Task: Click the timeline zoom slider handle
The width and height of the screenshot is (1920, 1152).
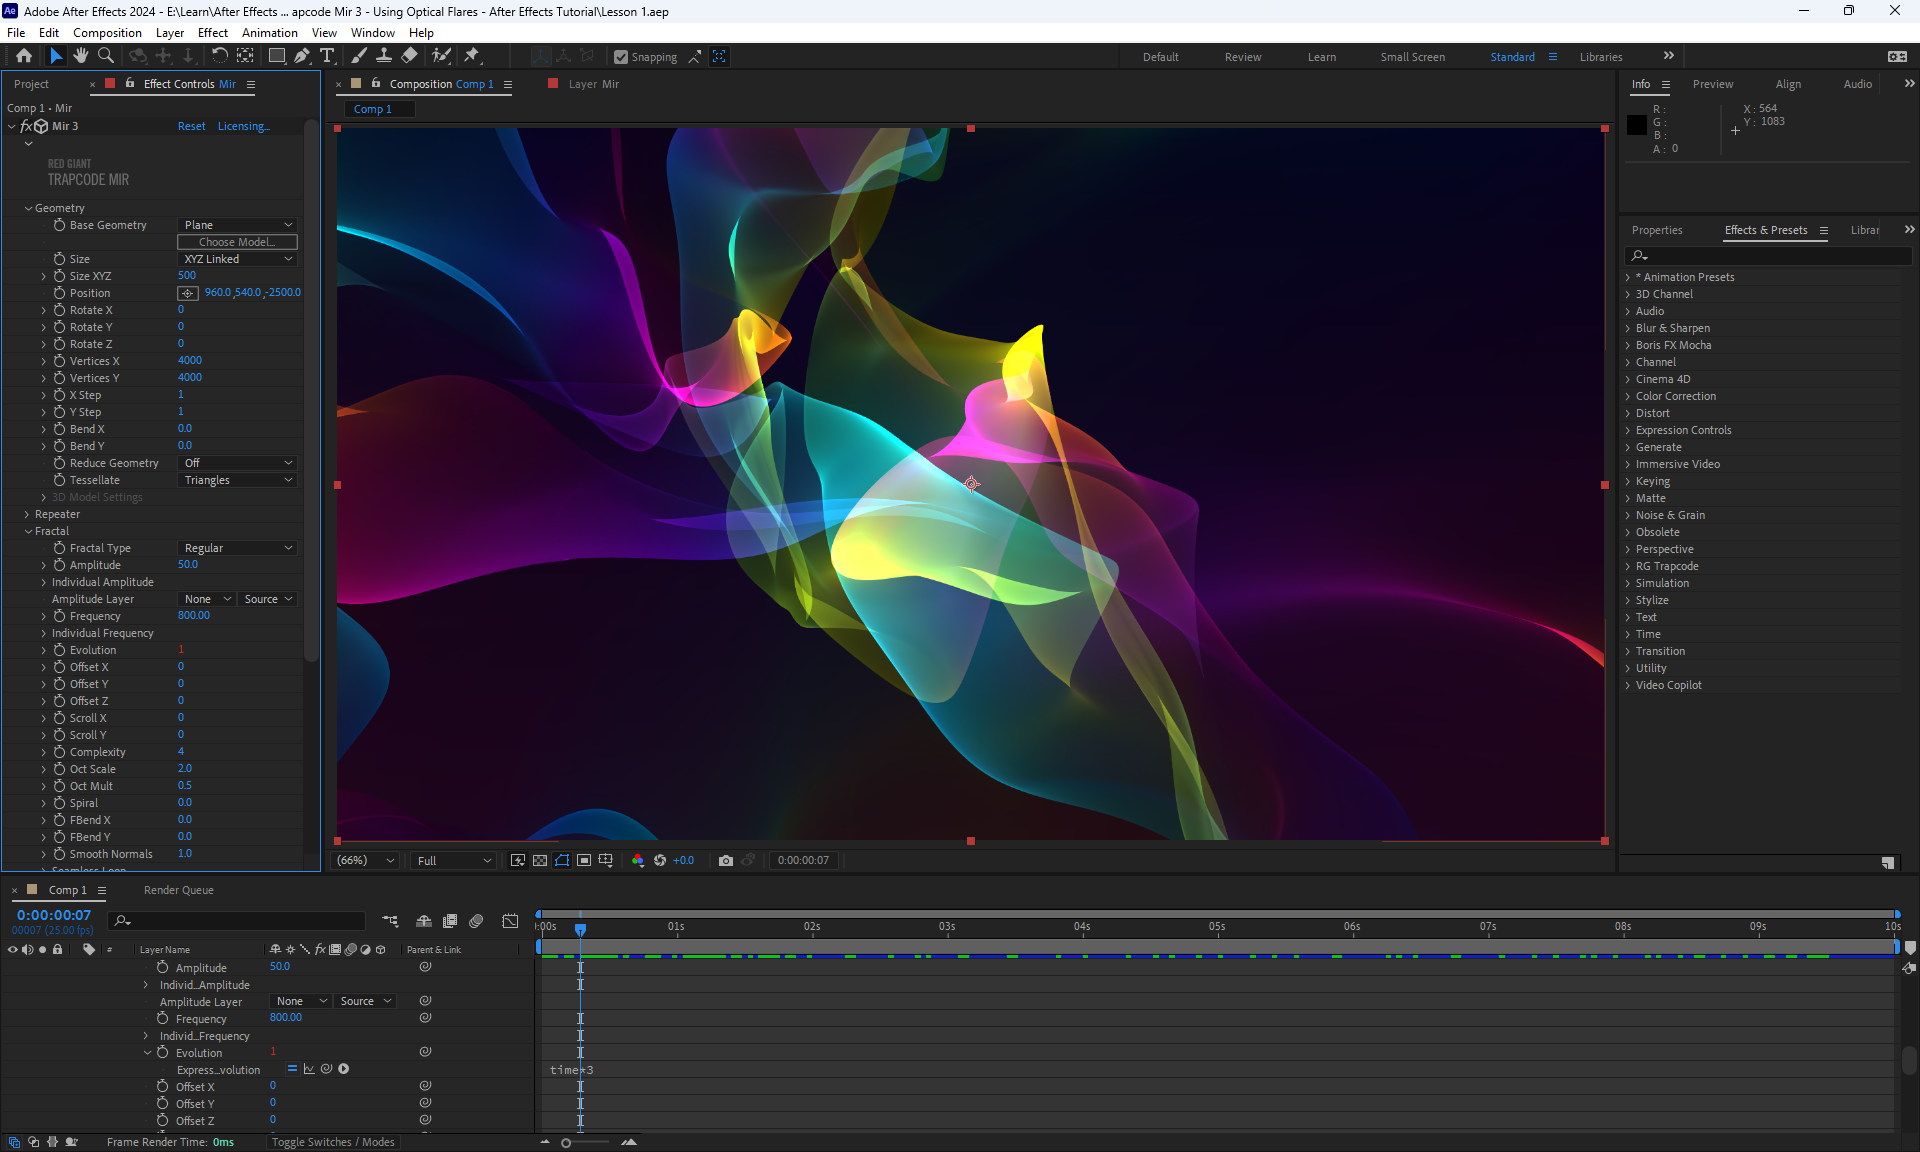Action: [566, 1142]
